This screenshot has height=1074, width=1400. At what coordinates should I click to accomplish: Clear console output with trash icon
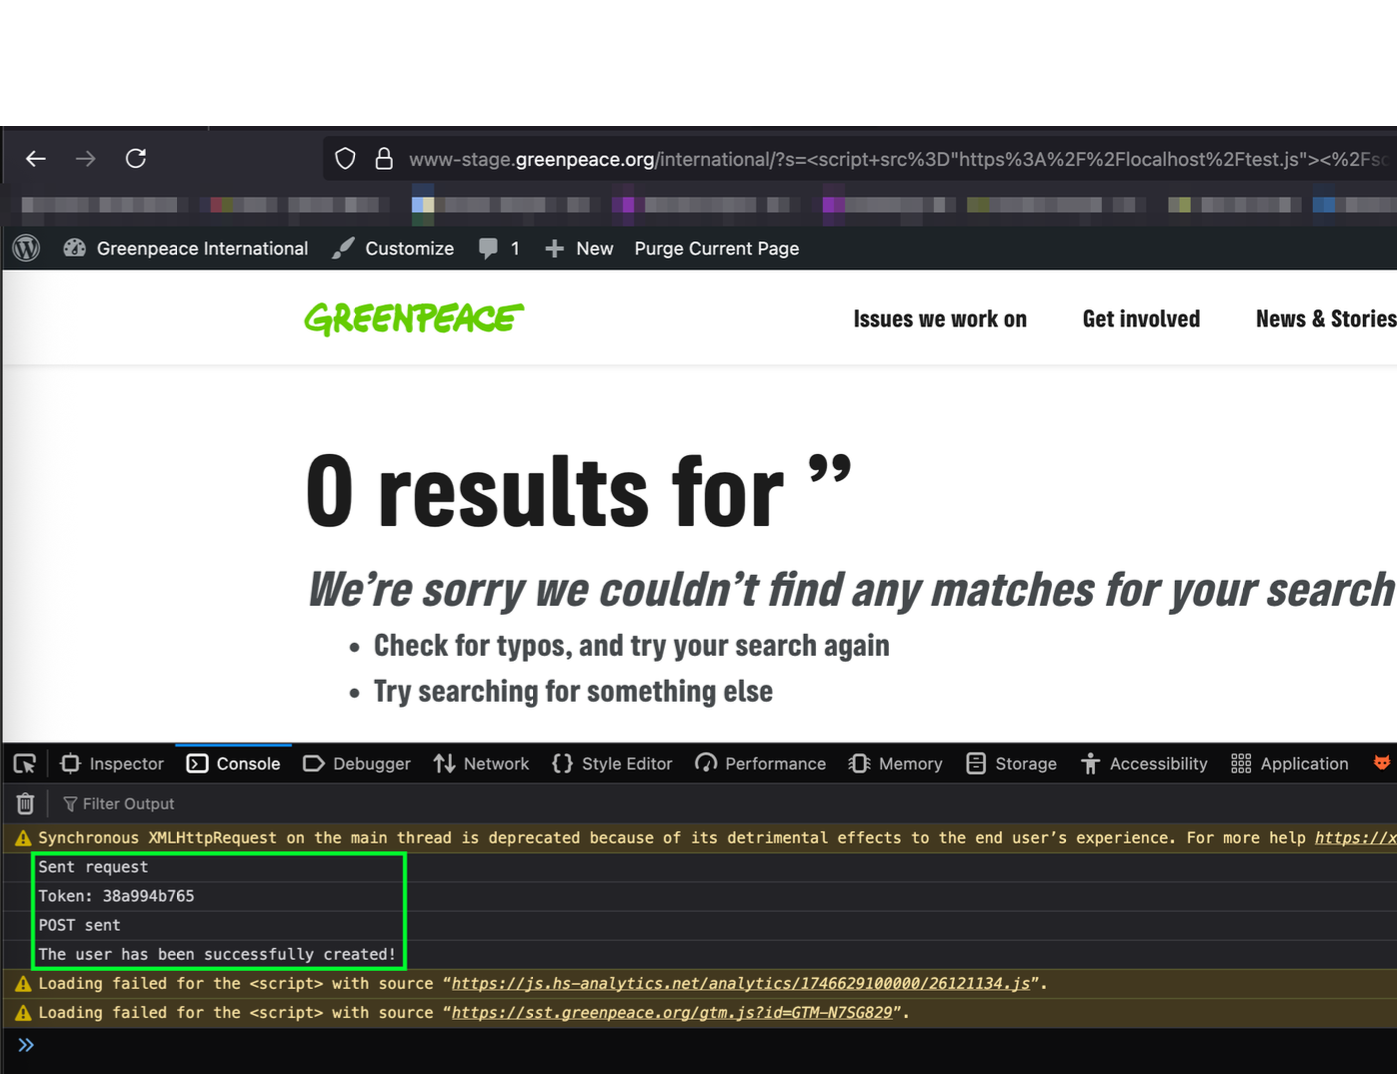click(x=25, y=803)
